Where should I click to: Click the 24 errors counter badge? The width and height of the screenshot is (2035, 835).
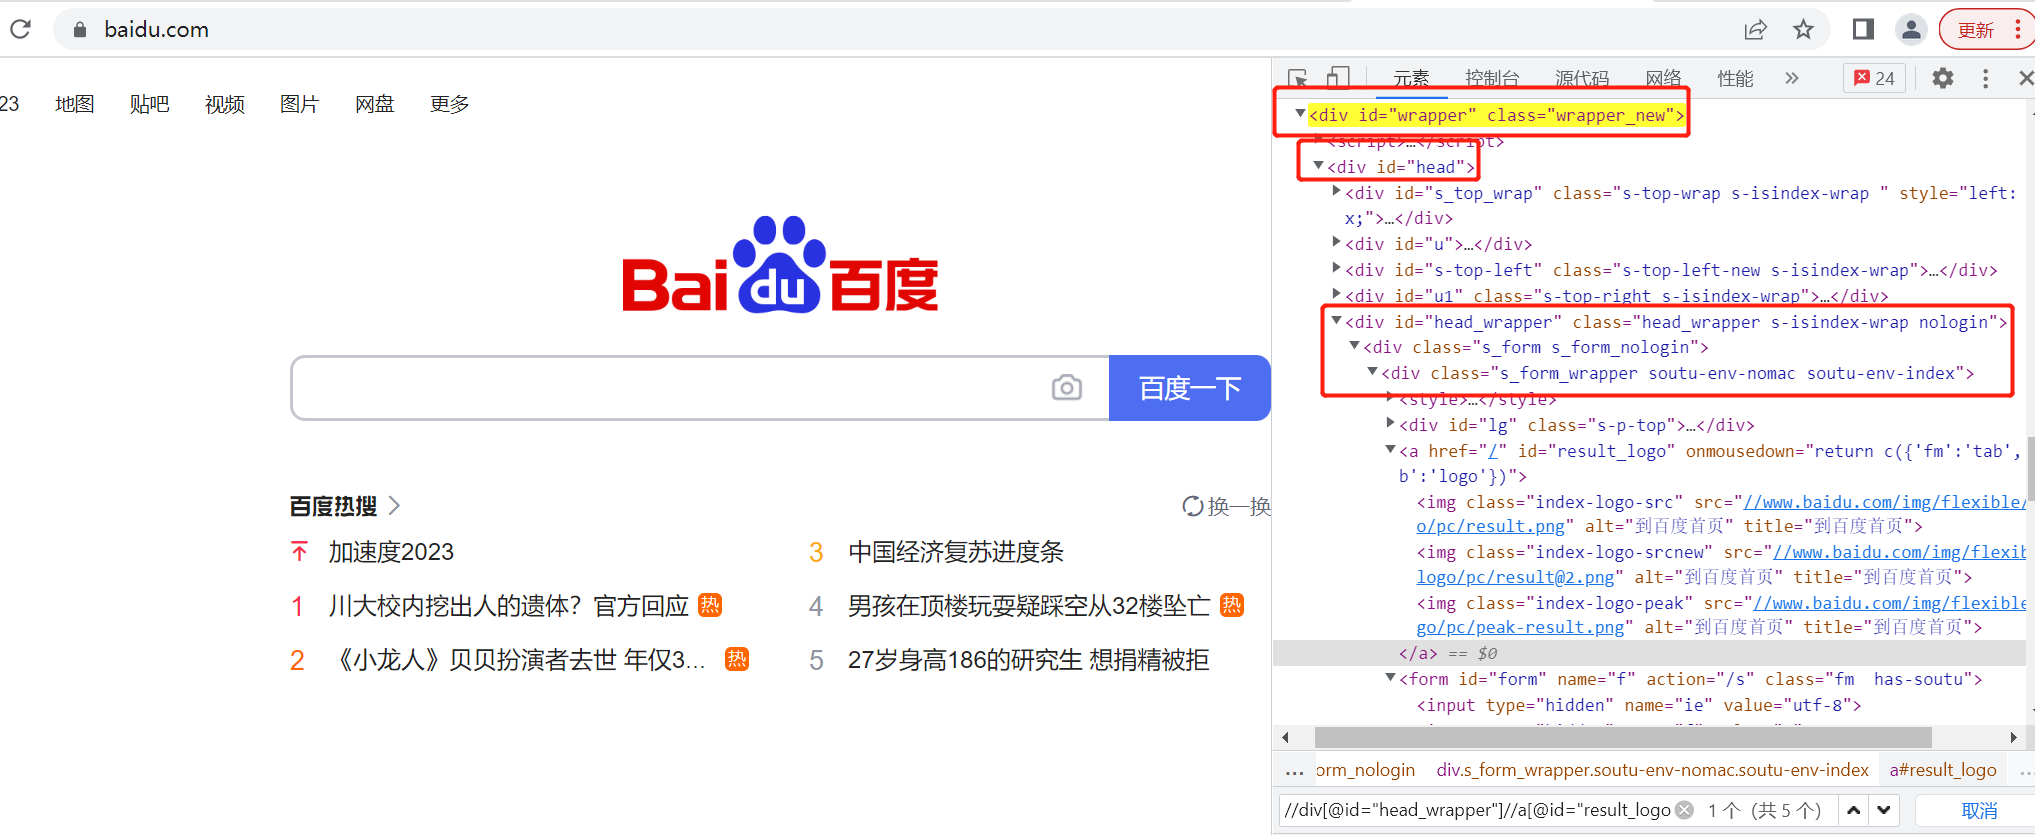coord(1875,78)
